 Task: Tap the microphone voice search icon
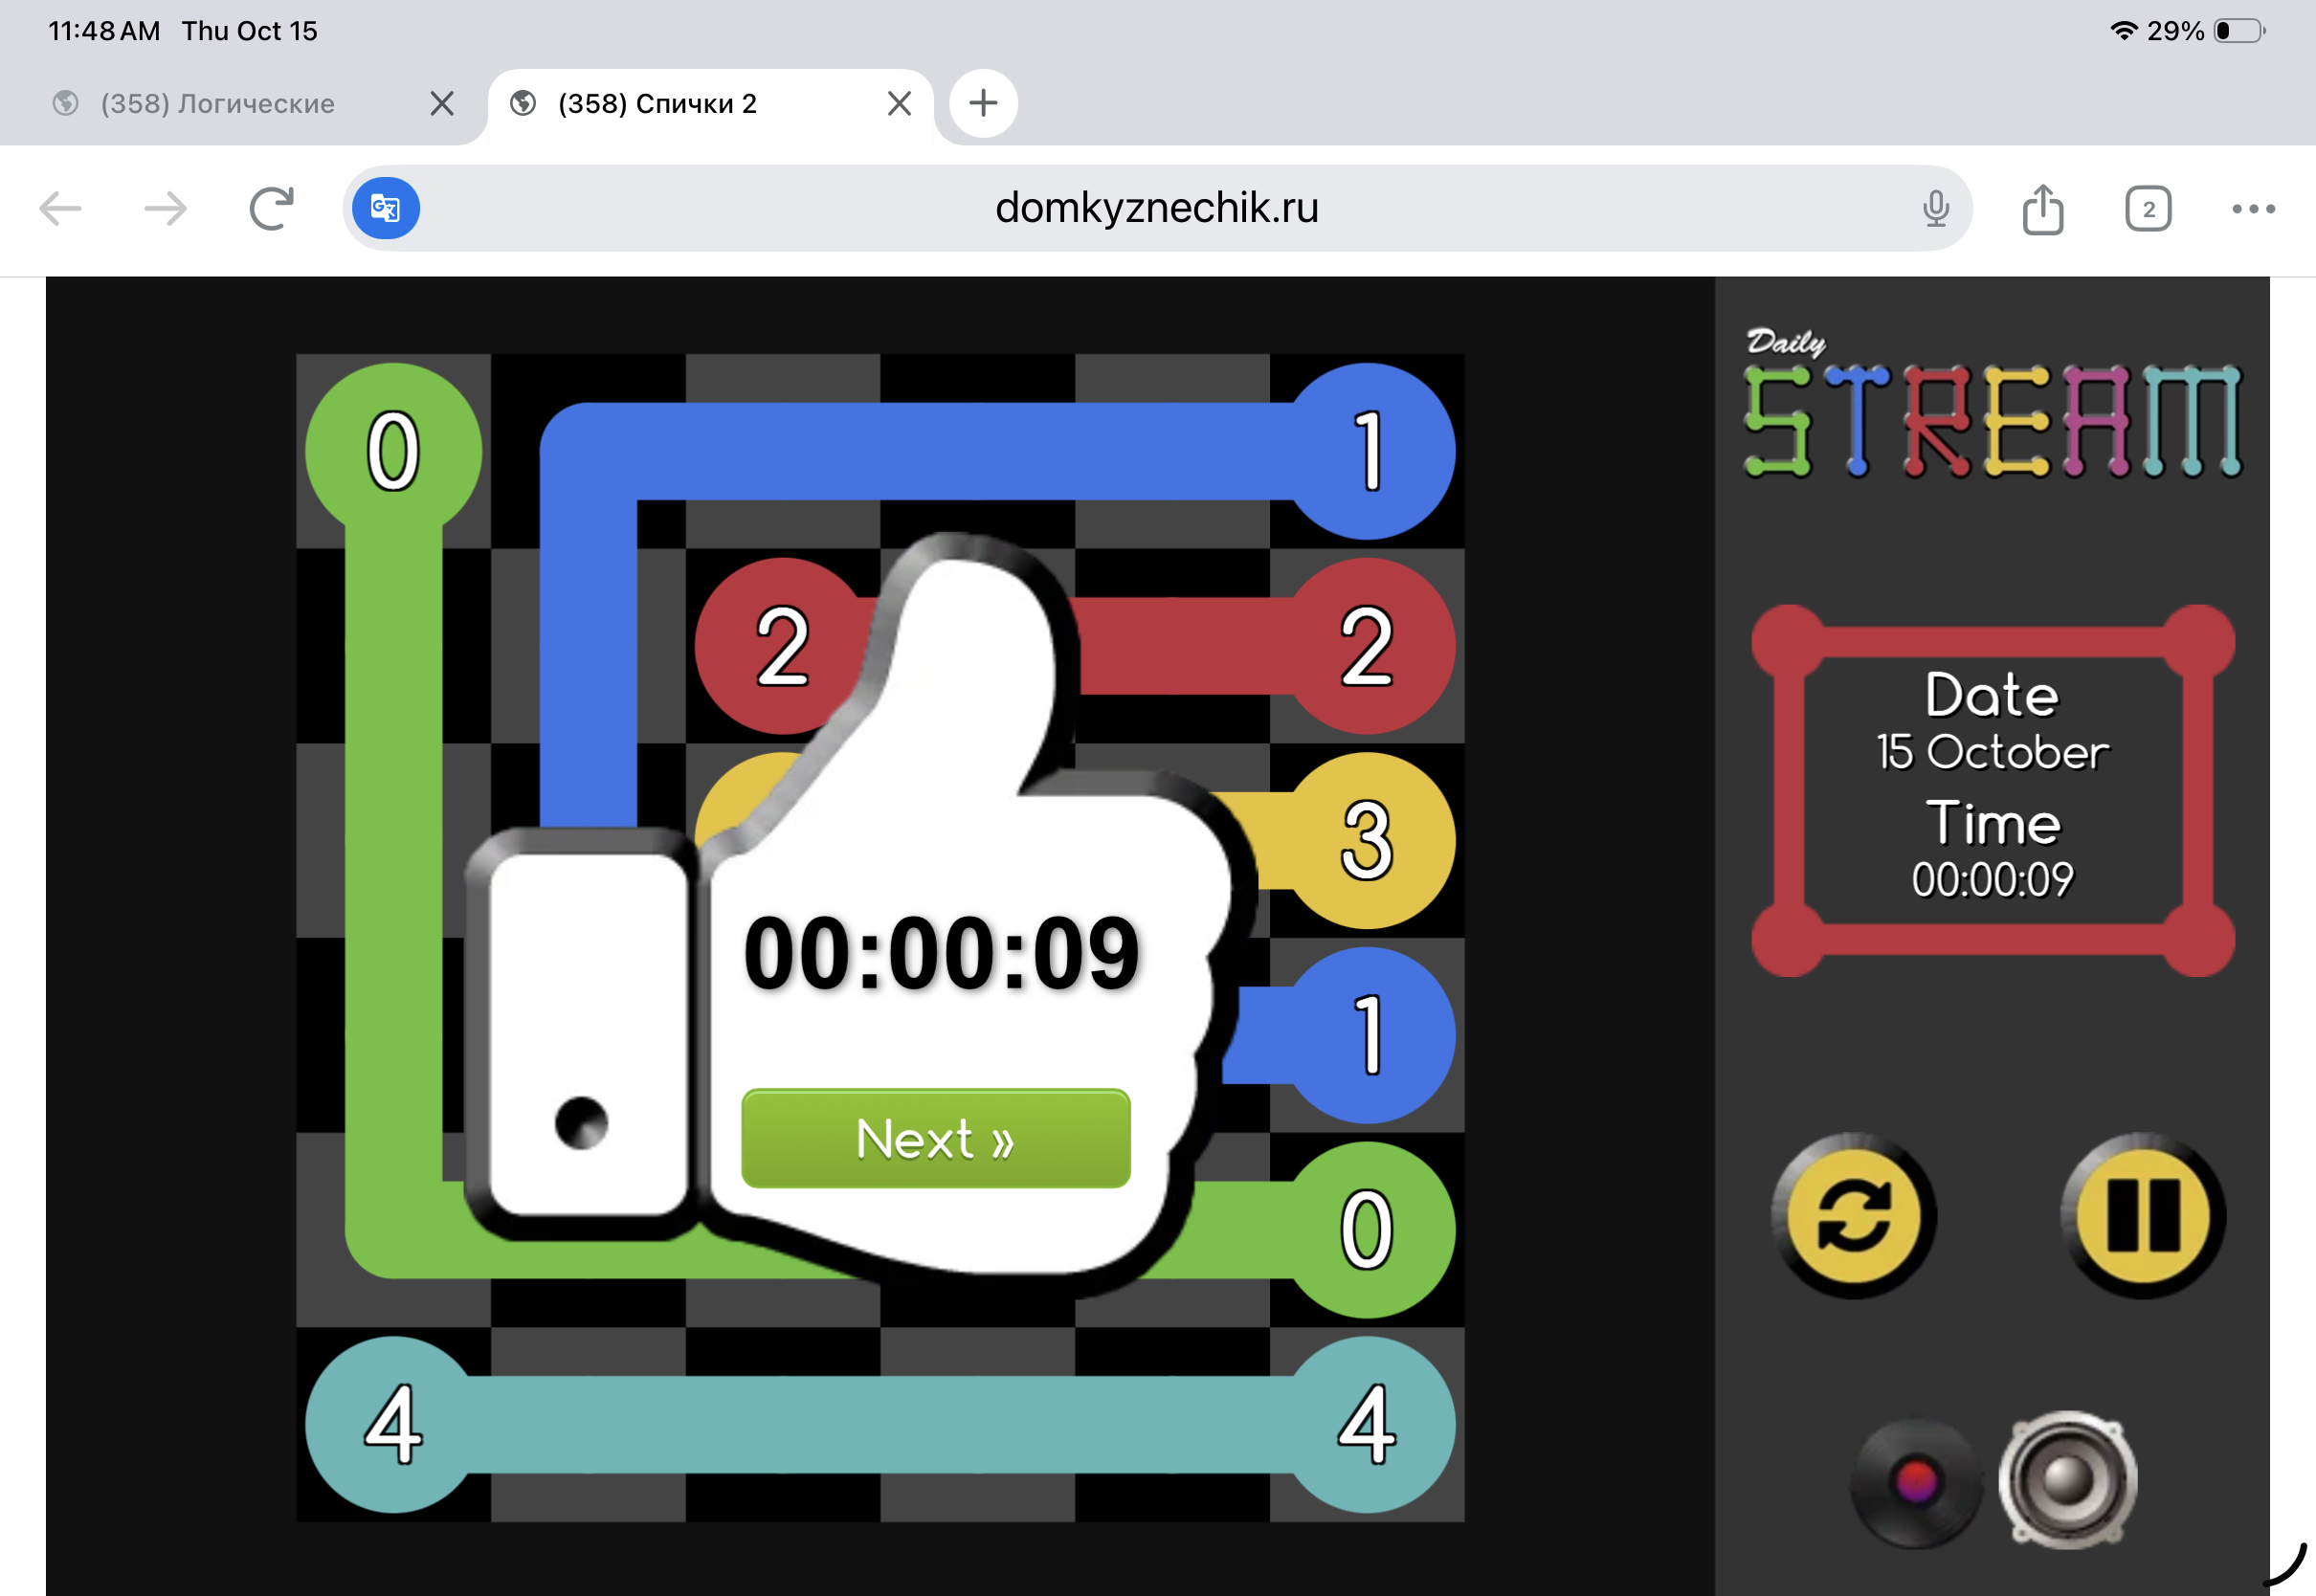click(x=1936, y=208)
